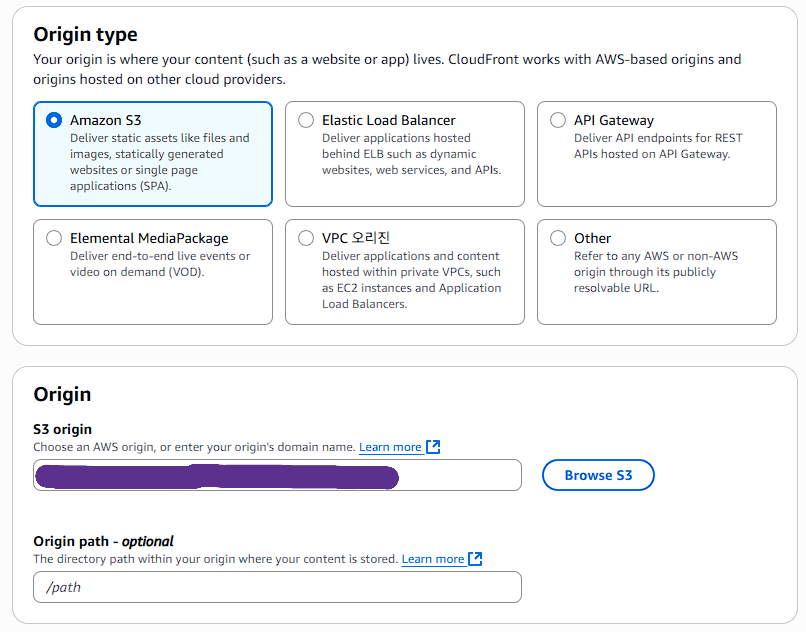This screenshot has width=806, height=632.
Task: Click into the Origin path /path field
Action: (277, 587)
